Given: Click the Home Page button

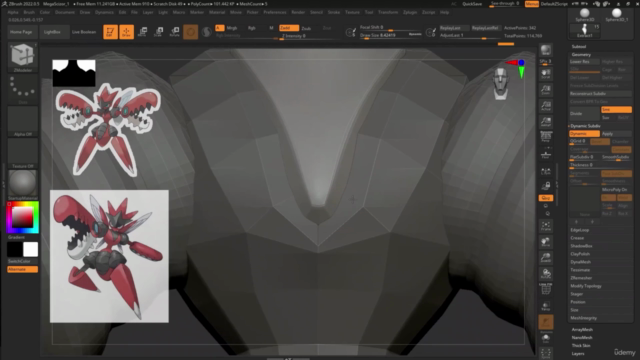Looking at the screenshot, I should (21, 32).
